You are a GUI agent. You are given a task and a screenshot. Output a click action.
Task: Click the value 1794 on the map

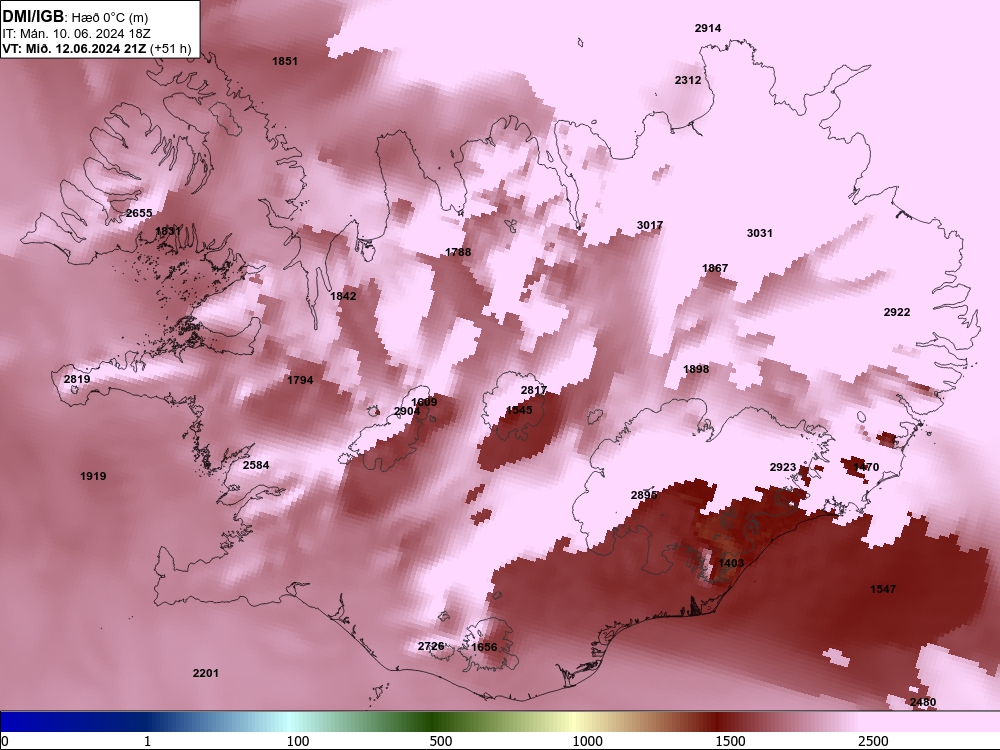[300, 380]
